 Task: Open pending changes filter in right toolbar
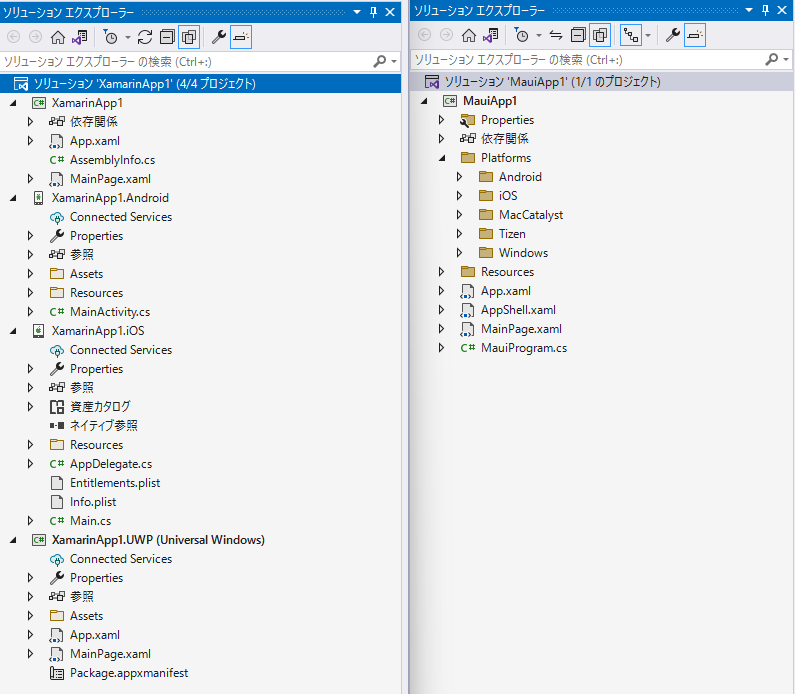pos(522,35)
